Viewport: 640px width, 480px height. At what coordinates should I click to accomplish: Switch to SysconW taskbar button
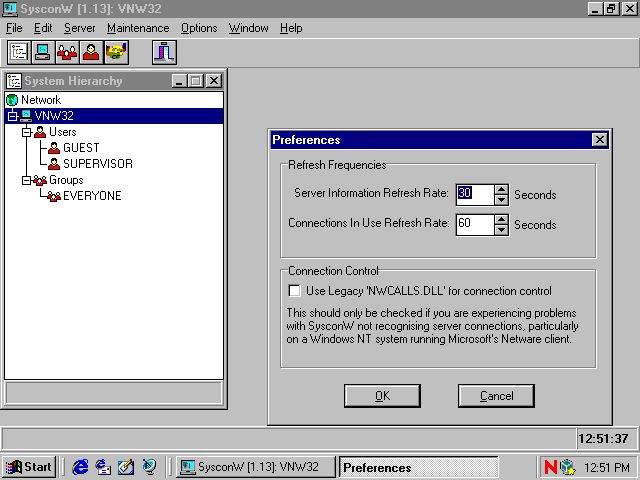tap(256, 467)
